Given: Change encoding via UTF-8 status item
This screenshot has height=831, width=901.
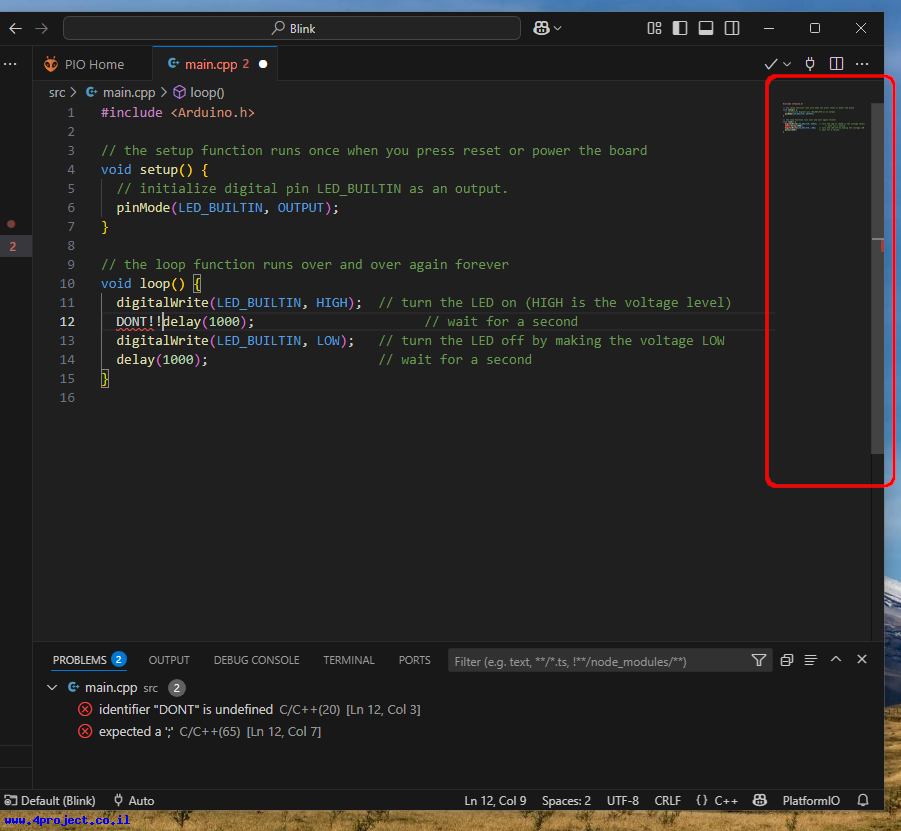Looking at the screenshot, I should [x=623, y=801].
